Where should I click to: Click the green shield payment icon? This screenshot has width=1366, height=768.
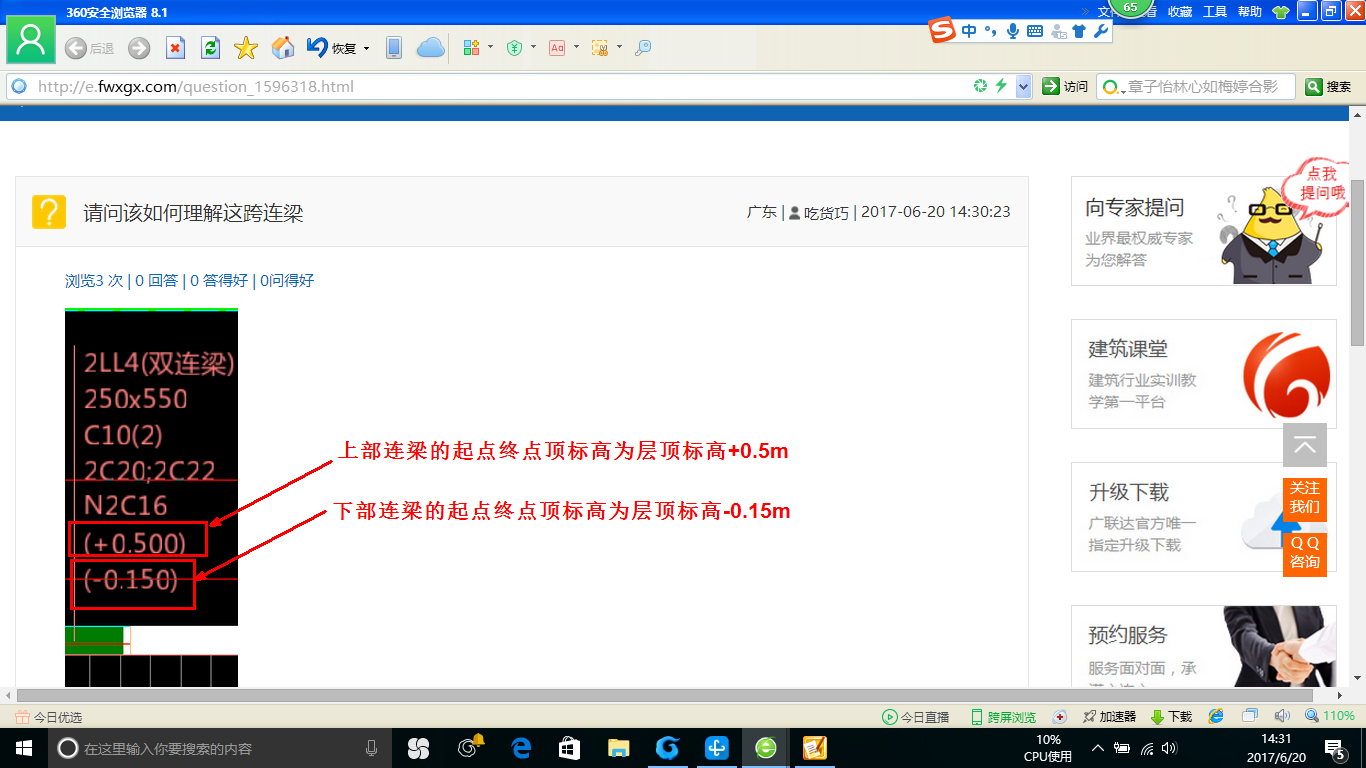click(515, 47)
